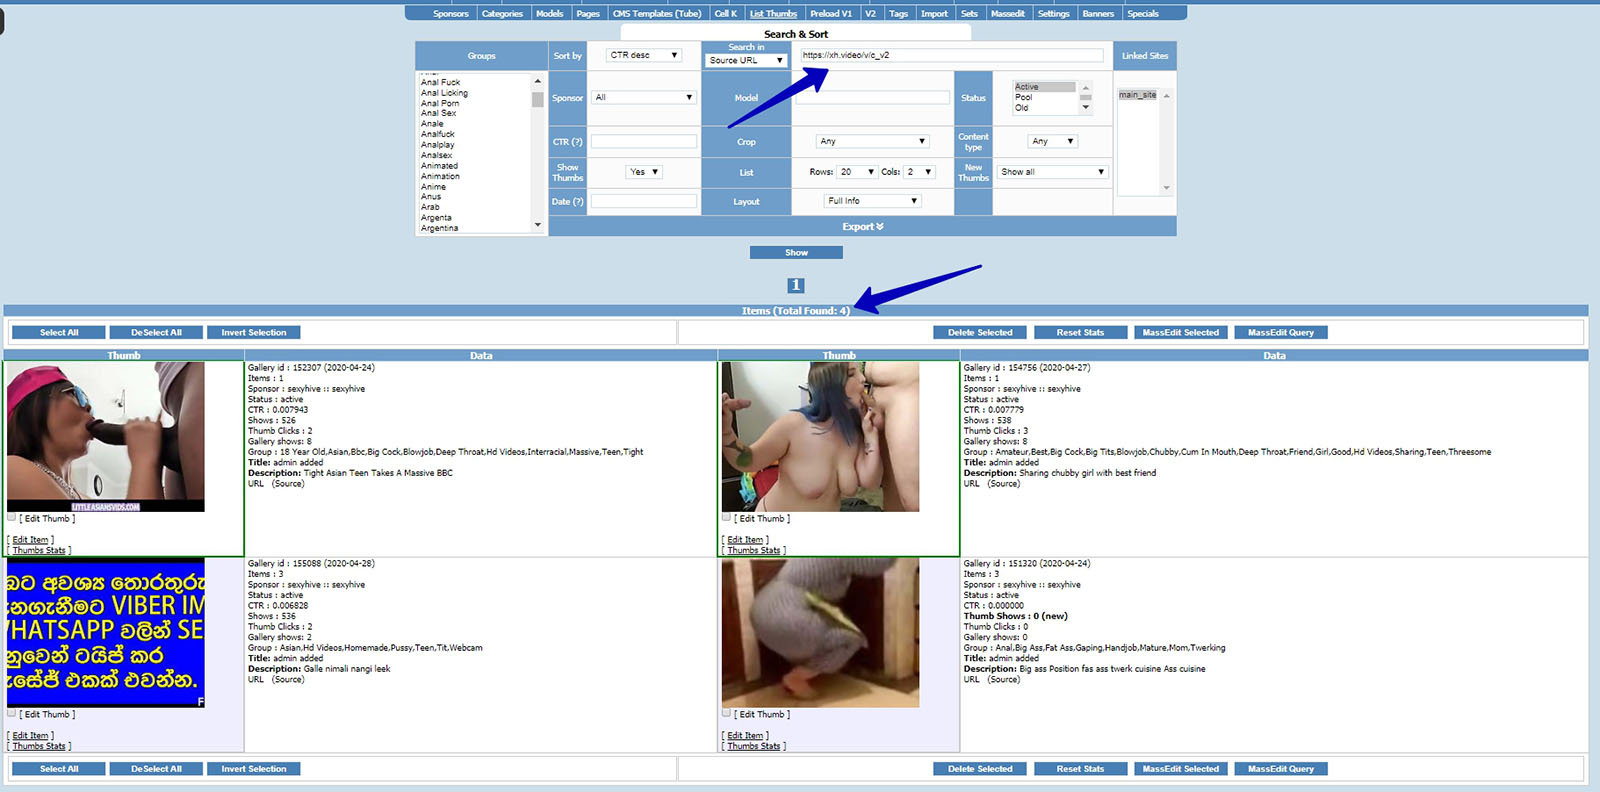
Task: Open the Tags menu item
Action: pyautogui.click(x=898, y=13)
